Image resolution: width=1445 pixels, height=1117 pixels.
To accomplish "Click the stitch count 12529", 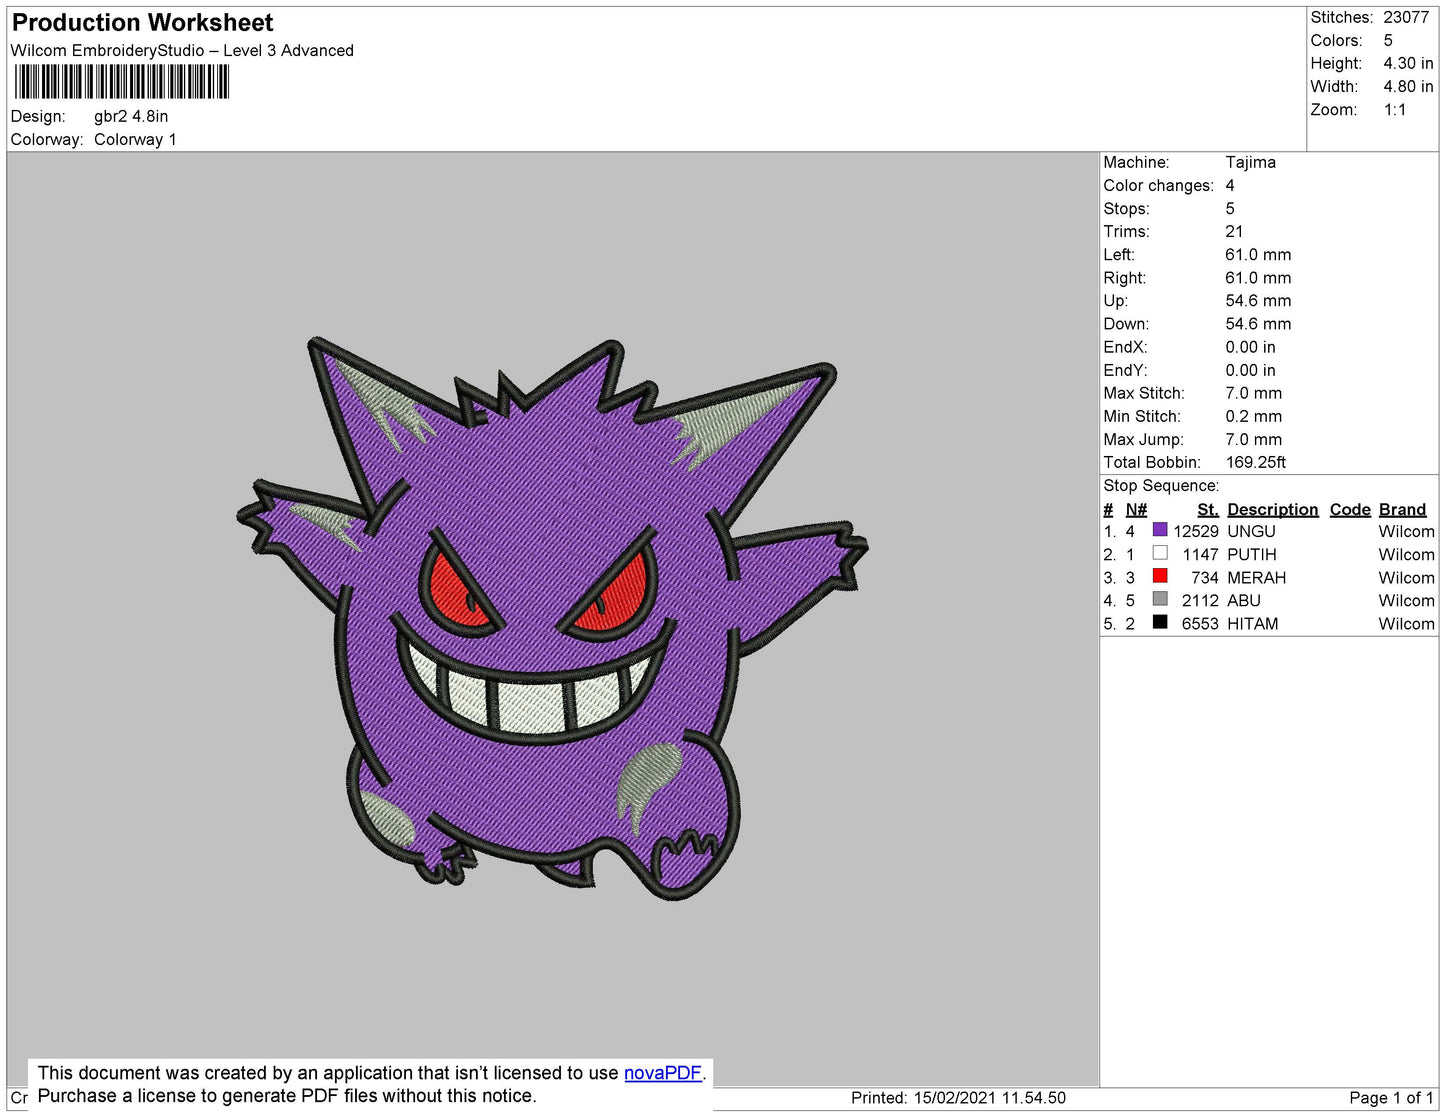I will 1196,531.
